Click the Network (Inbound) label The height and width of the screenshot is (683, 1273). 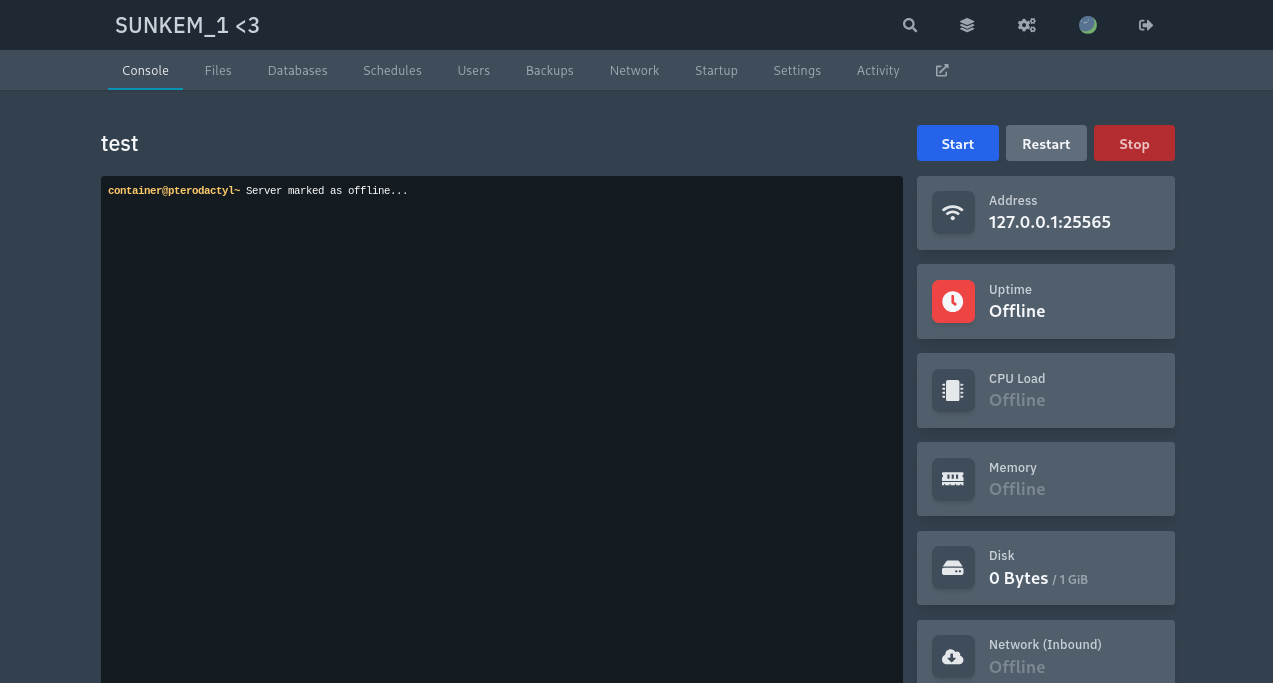pyautogui.click(x=1045, y=645)
